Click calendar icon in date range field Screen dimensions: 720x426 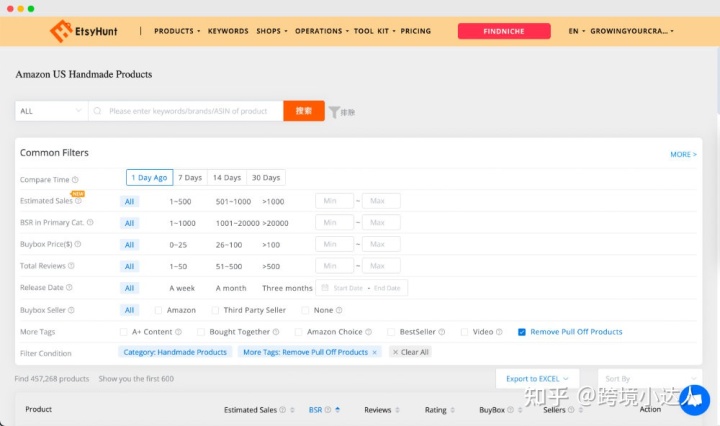pyautogui.click(x=325, y=288)
